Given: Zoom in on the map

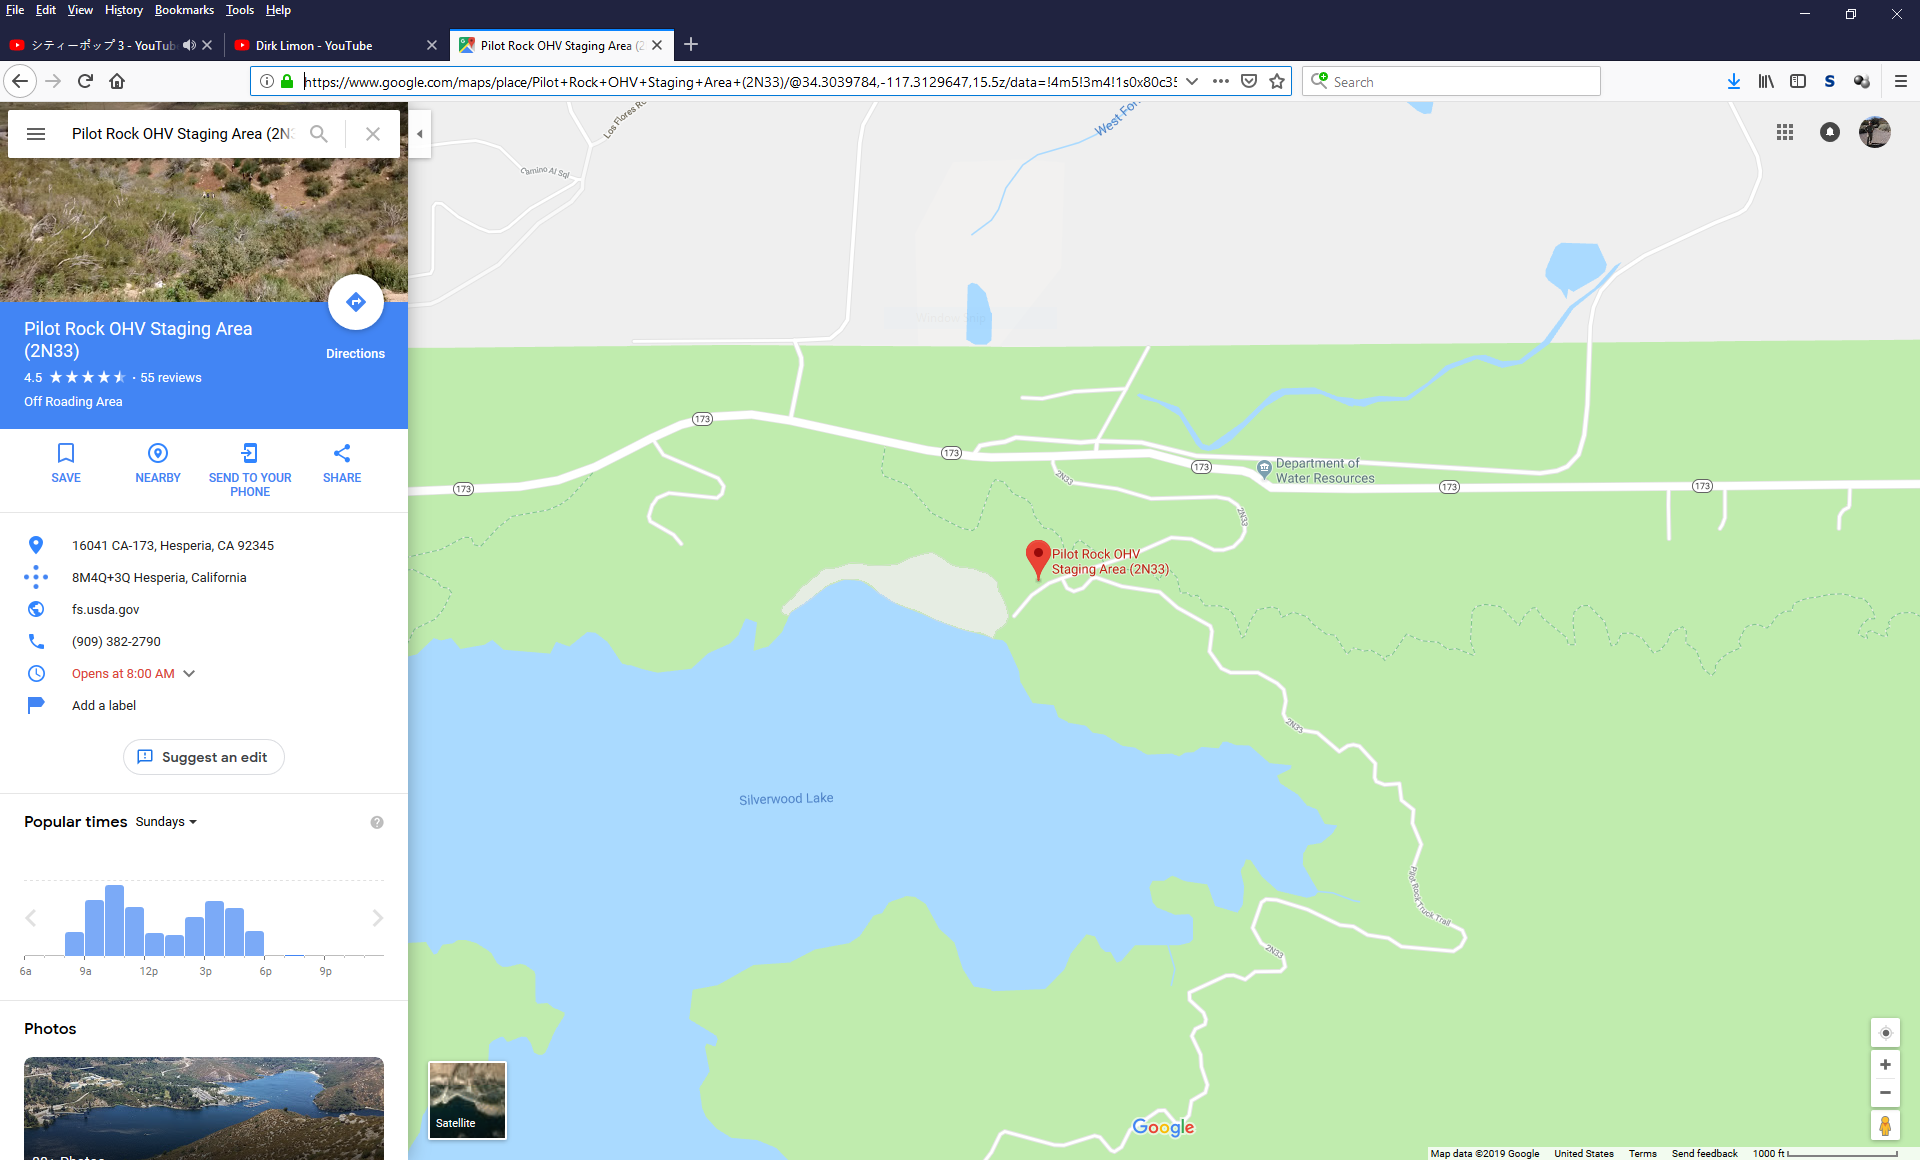Looking at the screenshot, I should (1885, 1065).
